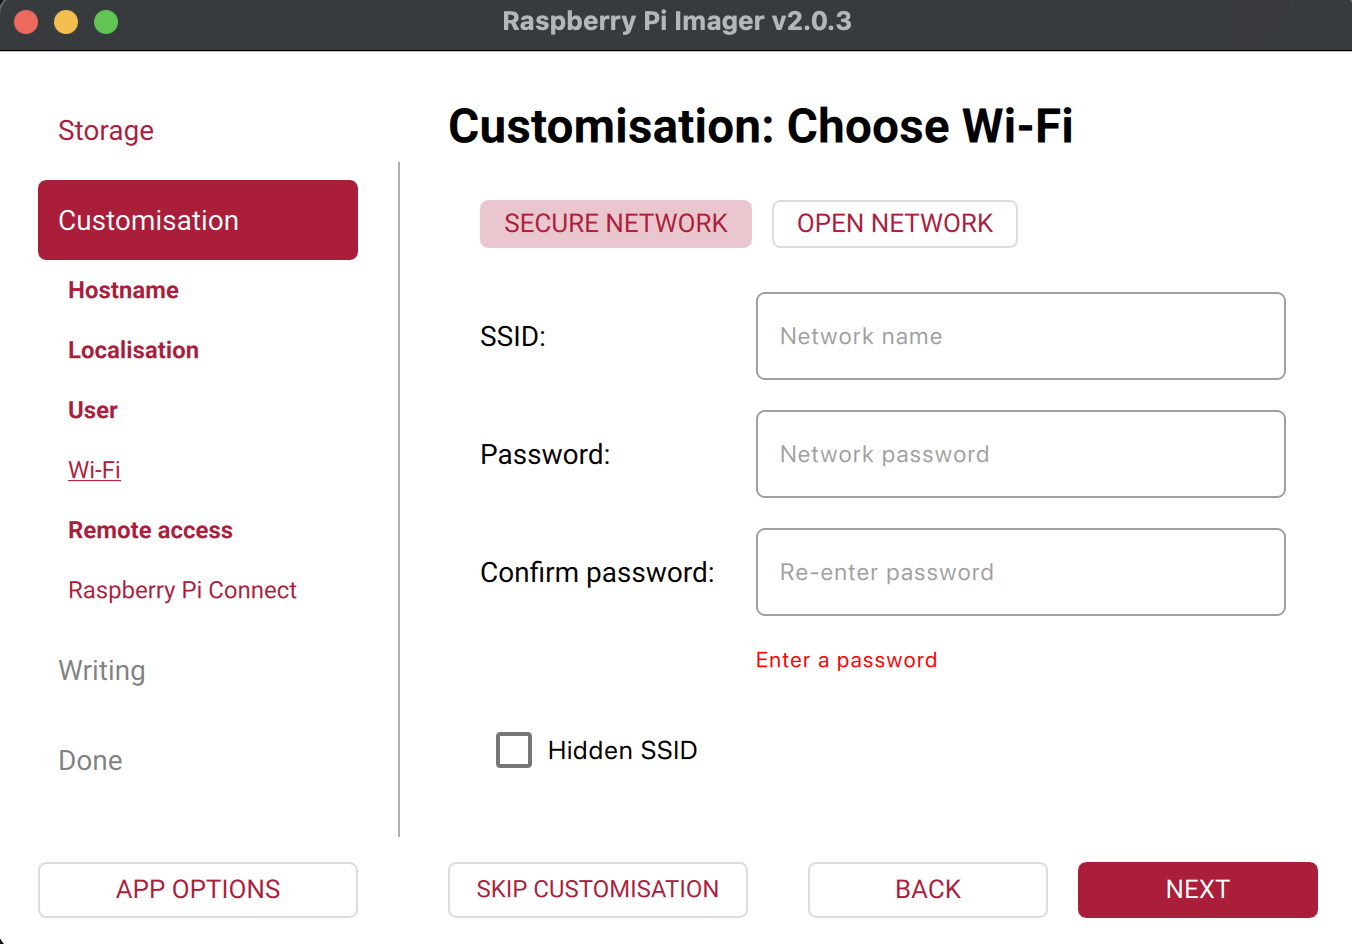Image resolution: width=1352 pixels, height=944 pixels.
Task: Click Skip Customisation button
Action: (597, 889)
